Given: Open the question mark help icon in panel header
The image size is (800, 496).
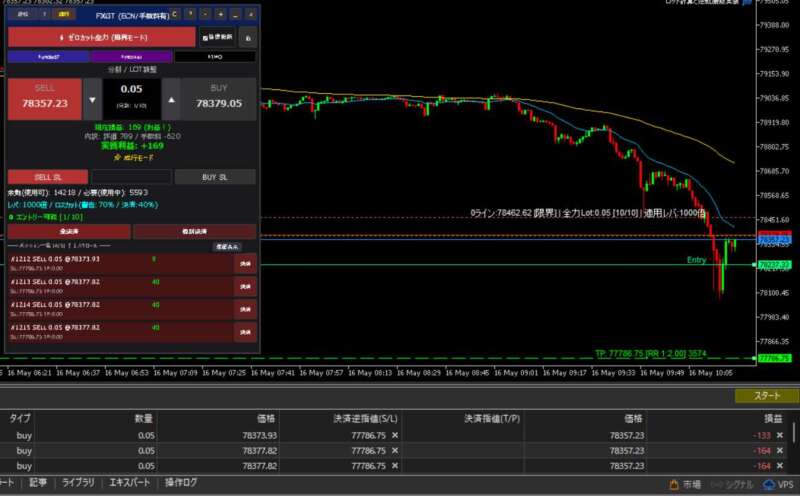Looking at the screenshot, I should point(190,14).
